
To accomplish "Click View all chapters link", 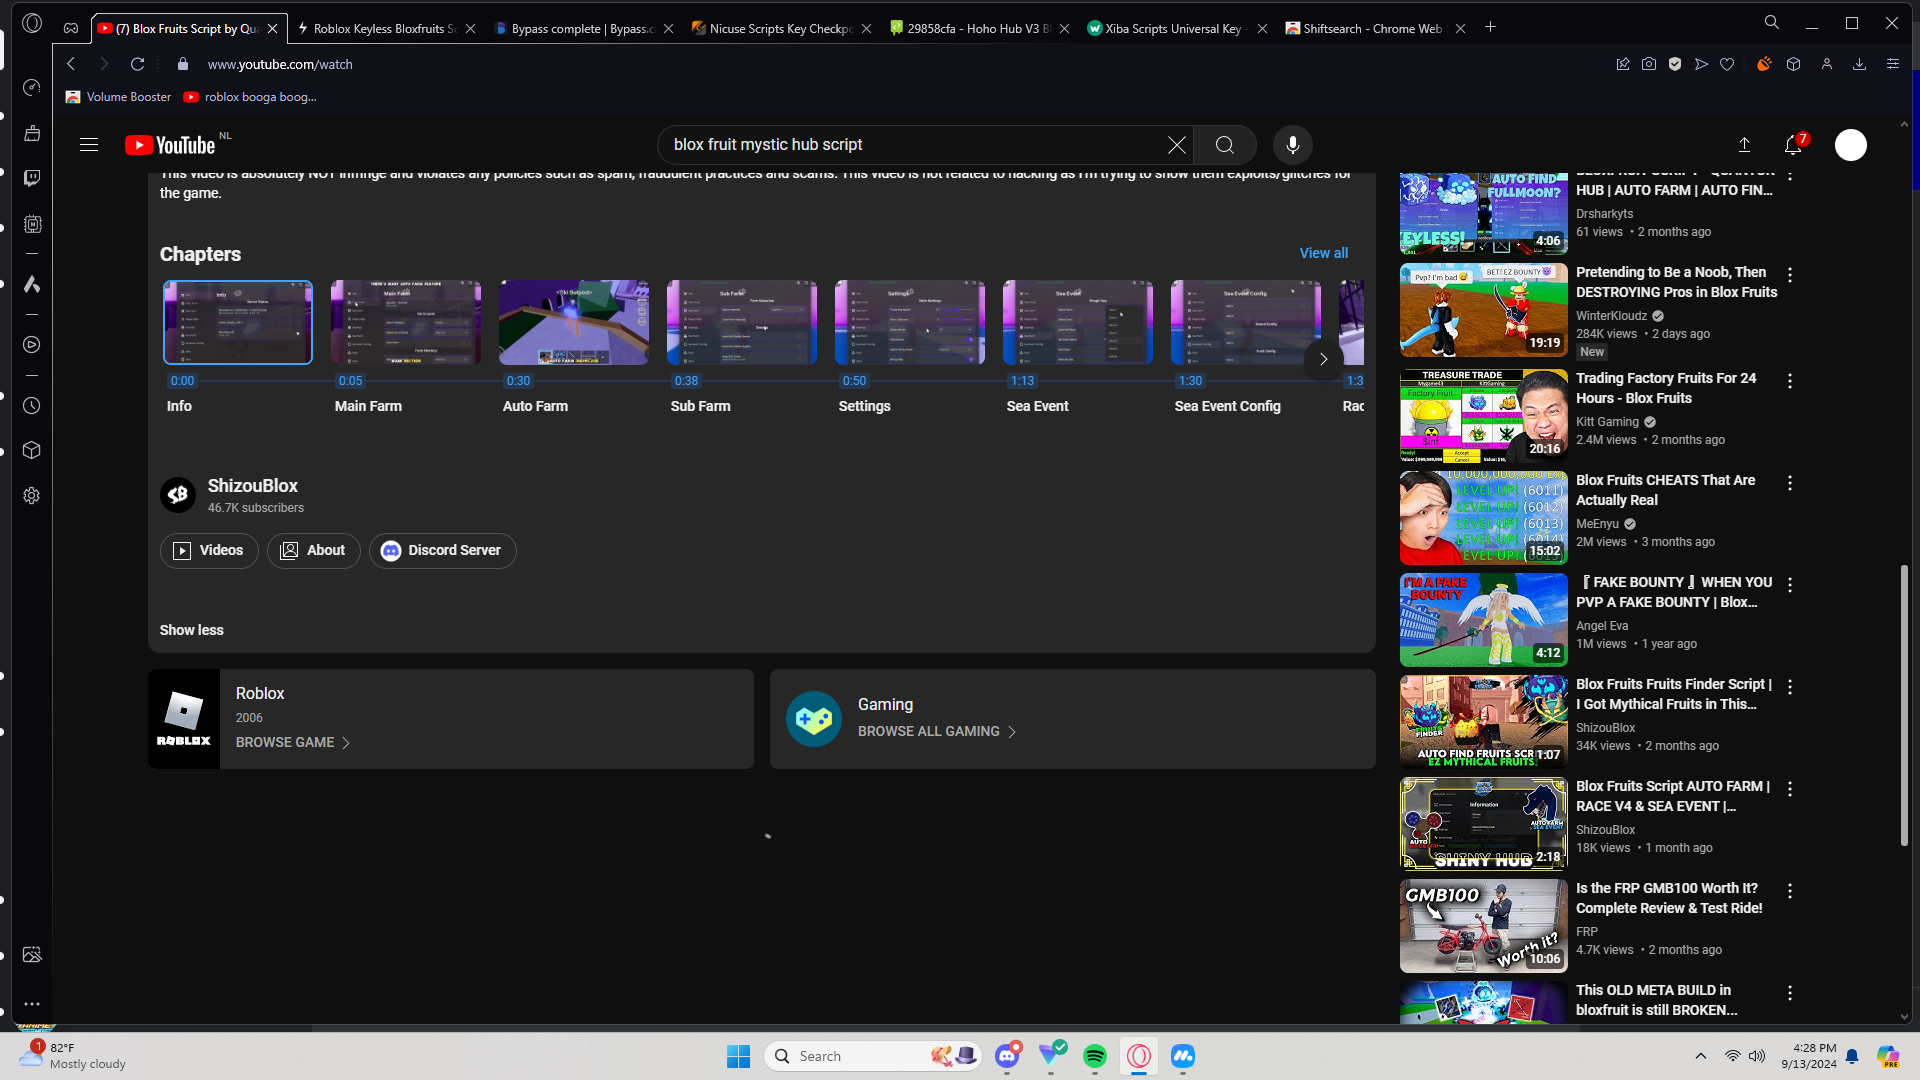I will (1323, 254).
